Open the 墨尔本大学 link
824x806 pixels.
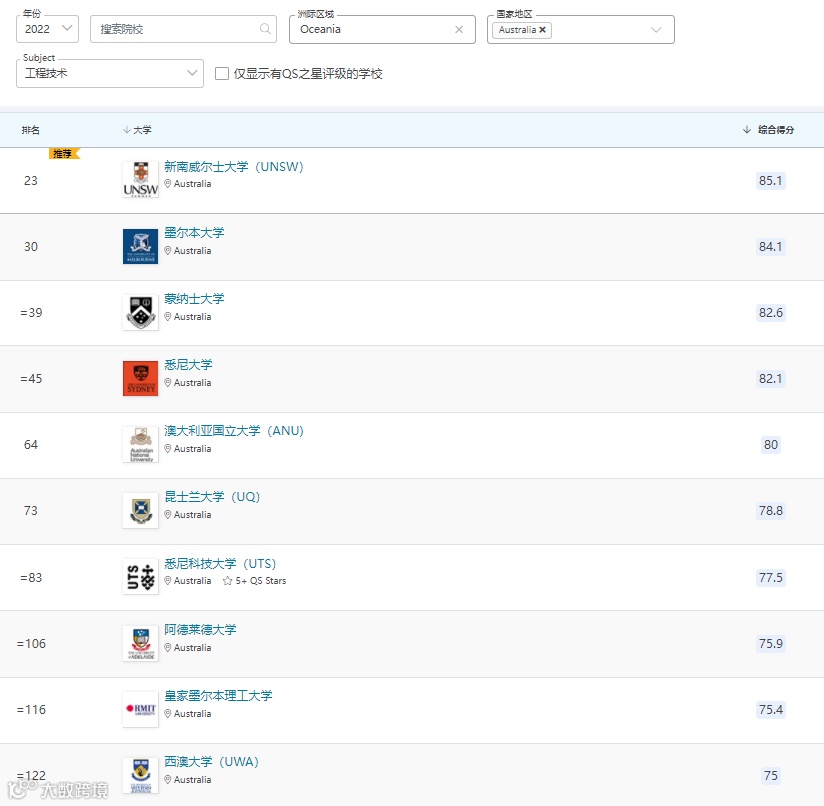click(x=194, y=233)
